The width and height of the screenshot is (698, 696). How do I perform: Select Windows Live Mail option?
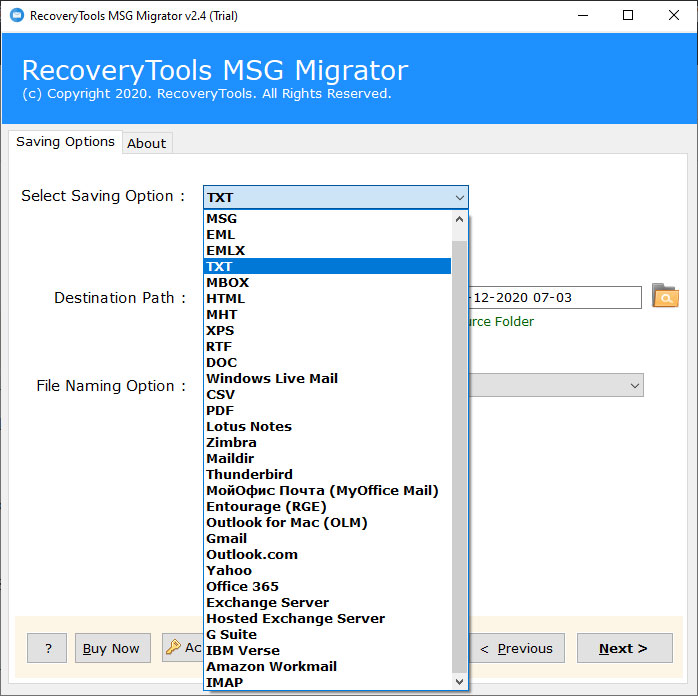(x=327, y=379)
